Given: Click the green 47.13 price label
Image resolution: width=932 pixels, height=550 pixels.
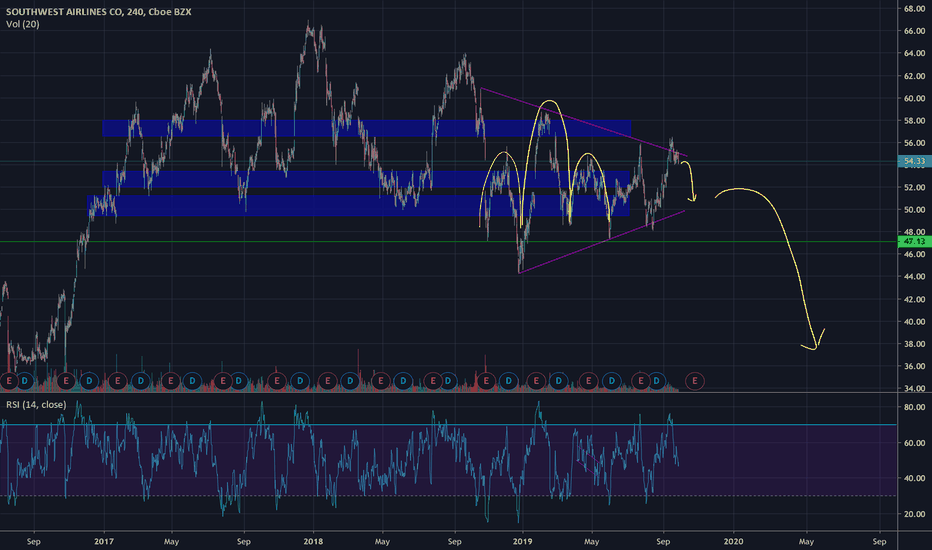Looking at the screenshot, I should pos(914,241).
